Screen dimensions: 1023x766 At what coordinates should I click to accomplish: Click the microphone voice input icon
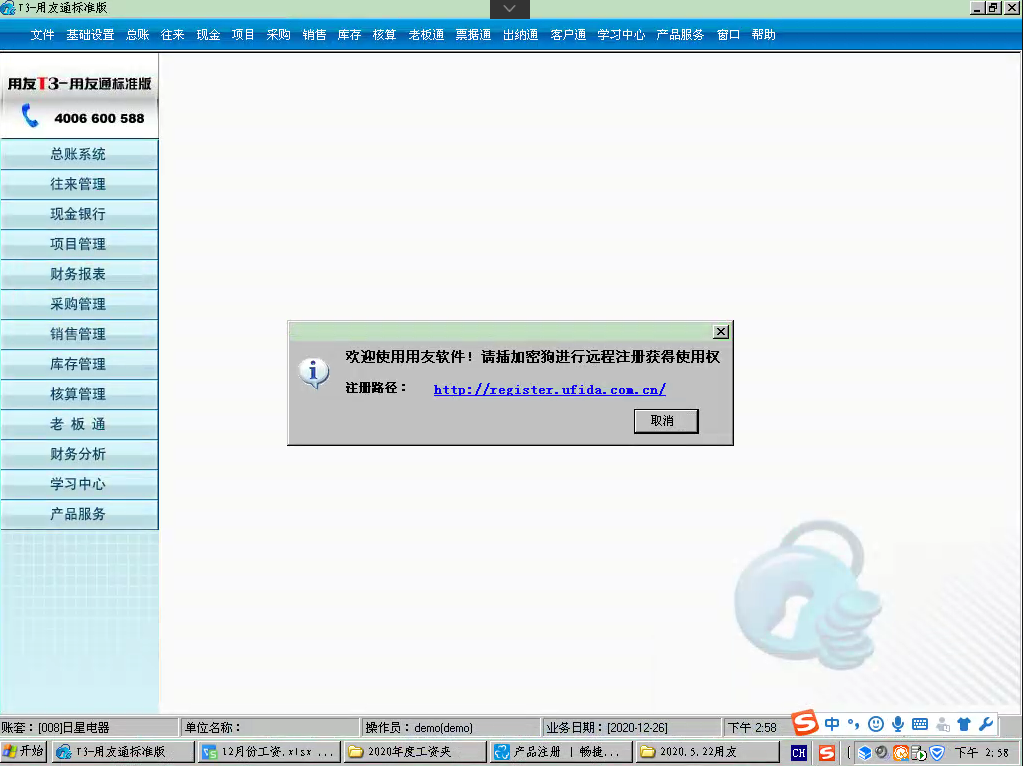click(x=898, y=724)
